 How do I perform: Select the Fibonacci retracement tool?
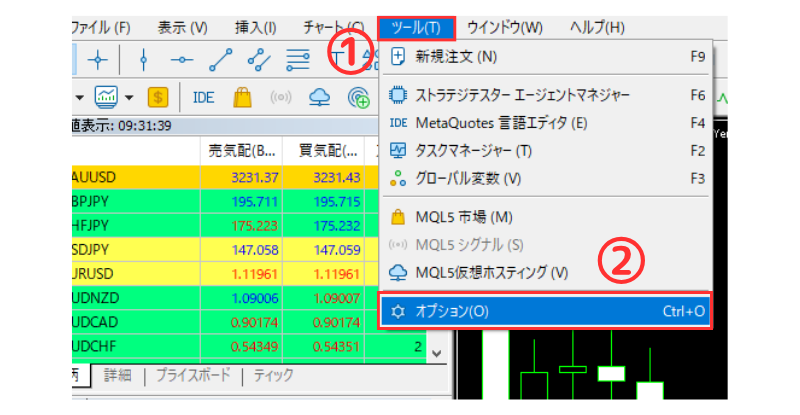coord(298,60)
